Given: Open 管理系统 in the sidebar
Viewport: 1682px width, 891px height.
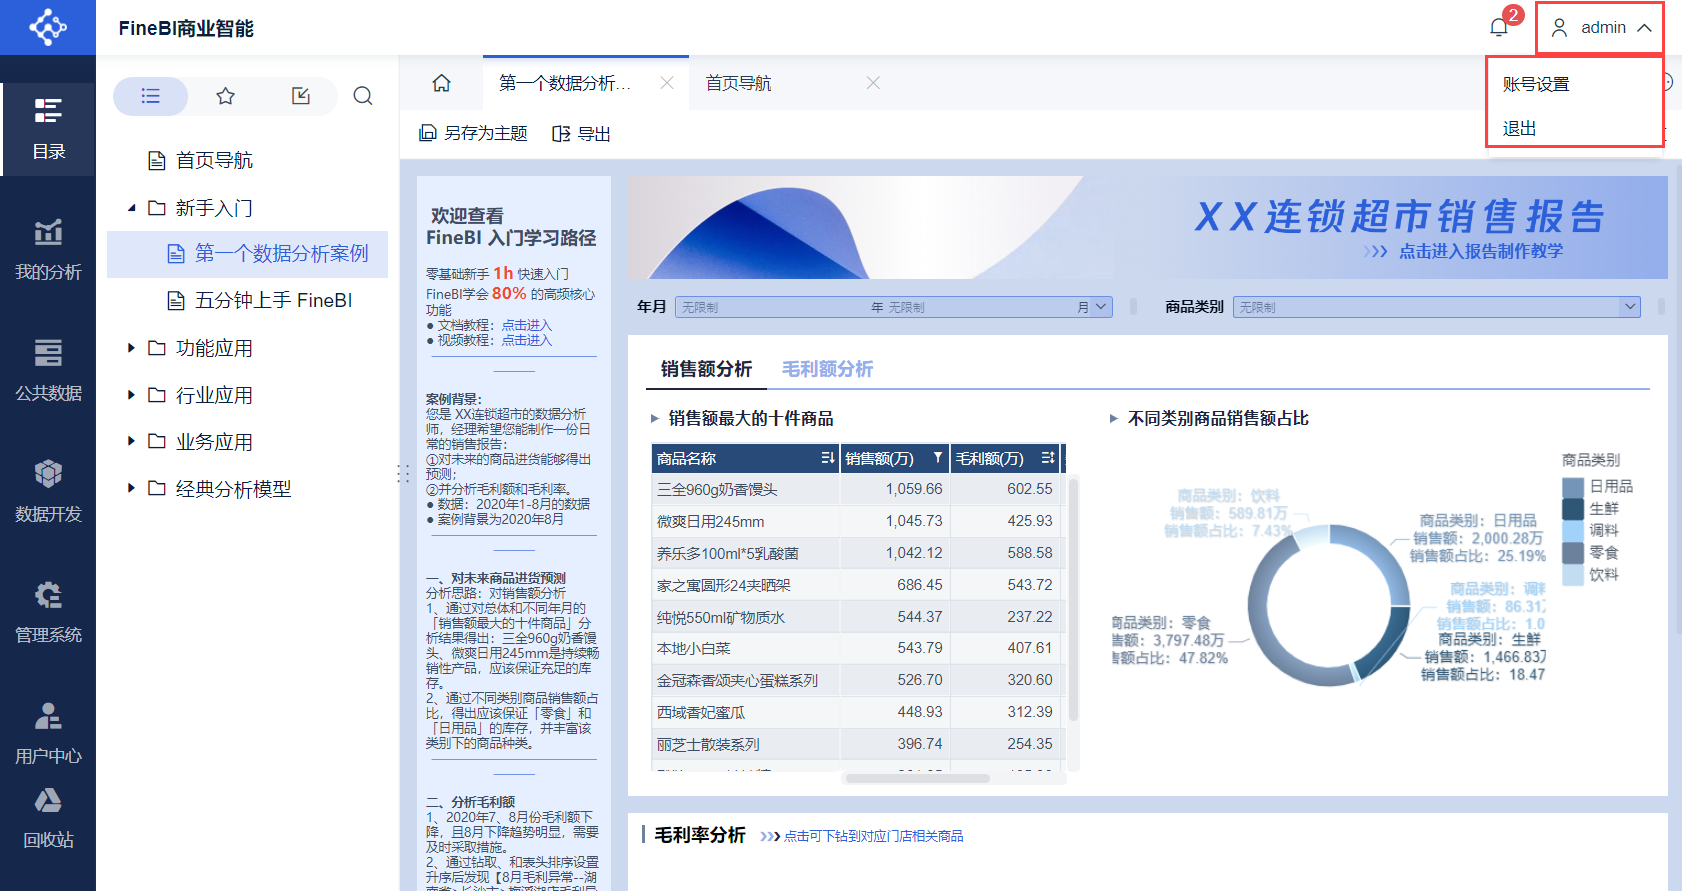Looking at the screenshot, I should click(x=48, y=613).
